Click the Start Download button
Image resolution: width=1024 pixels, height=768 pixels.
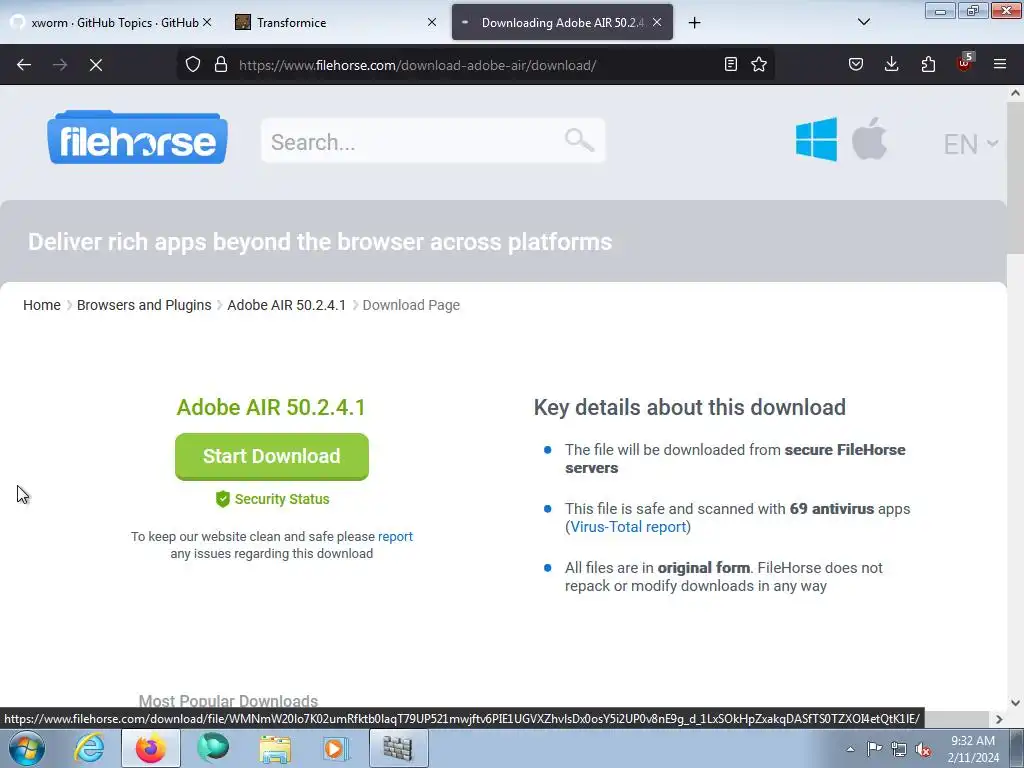tap(272, 456)
